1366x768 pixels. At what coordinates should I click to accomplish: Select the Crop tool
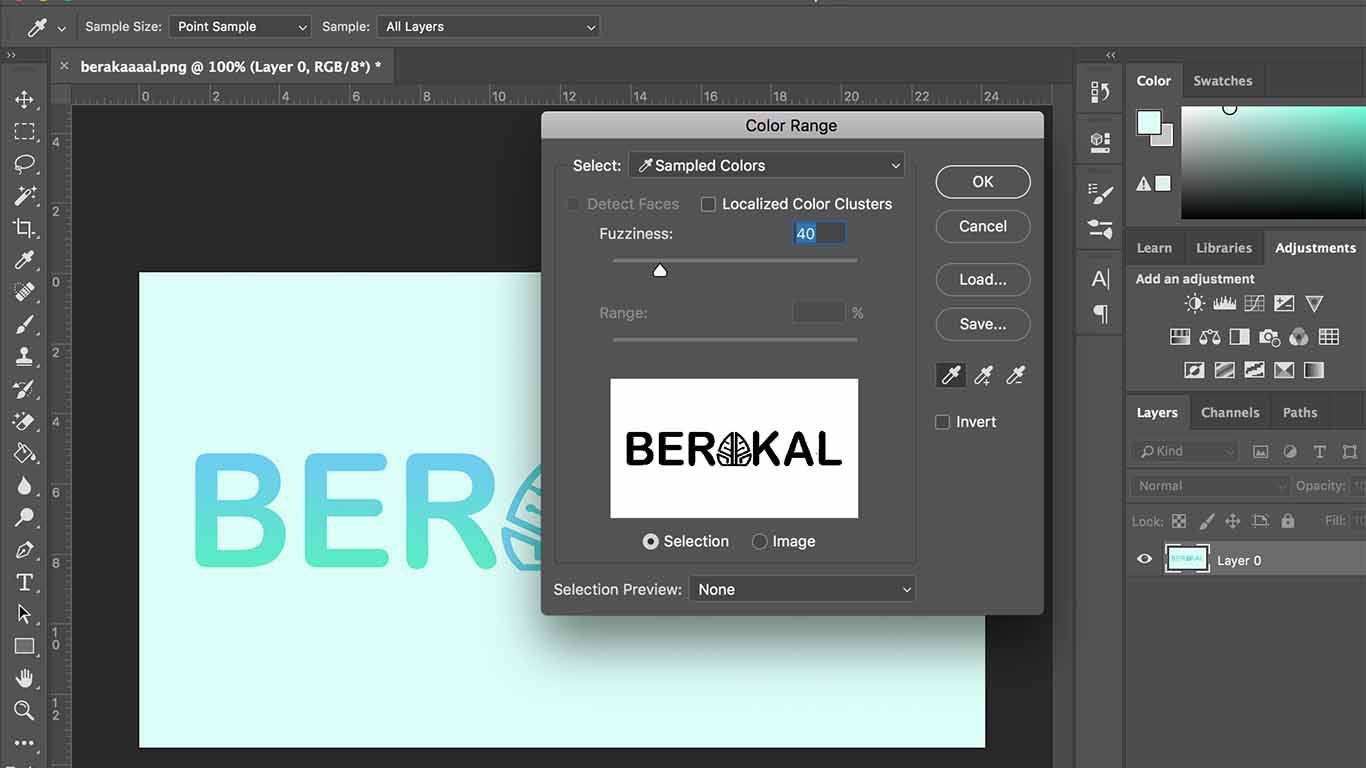(x=25, y=228)
